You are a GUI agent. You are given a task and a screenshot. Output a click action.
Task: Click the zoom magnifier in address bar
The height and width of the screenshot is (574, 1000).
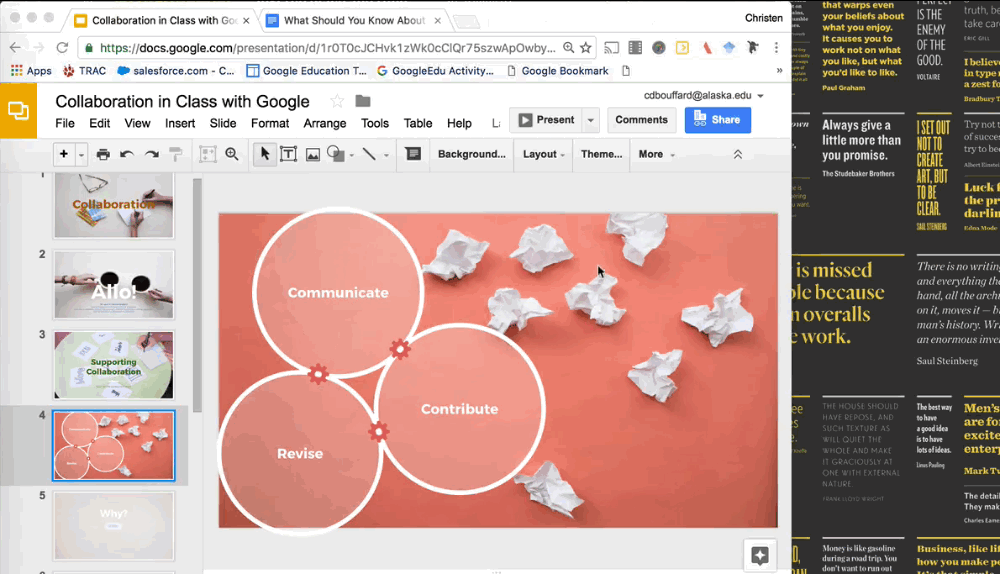(x=568, y=47)
